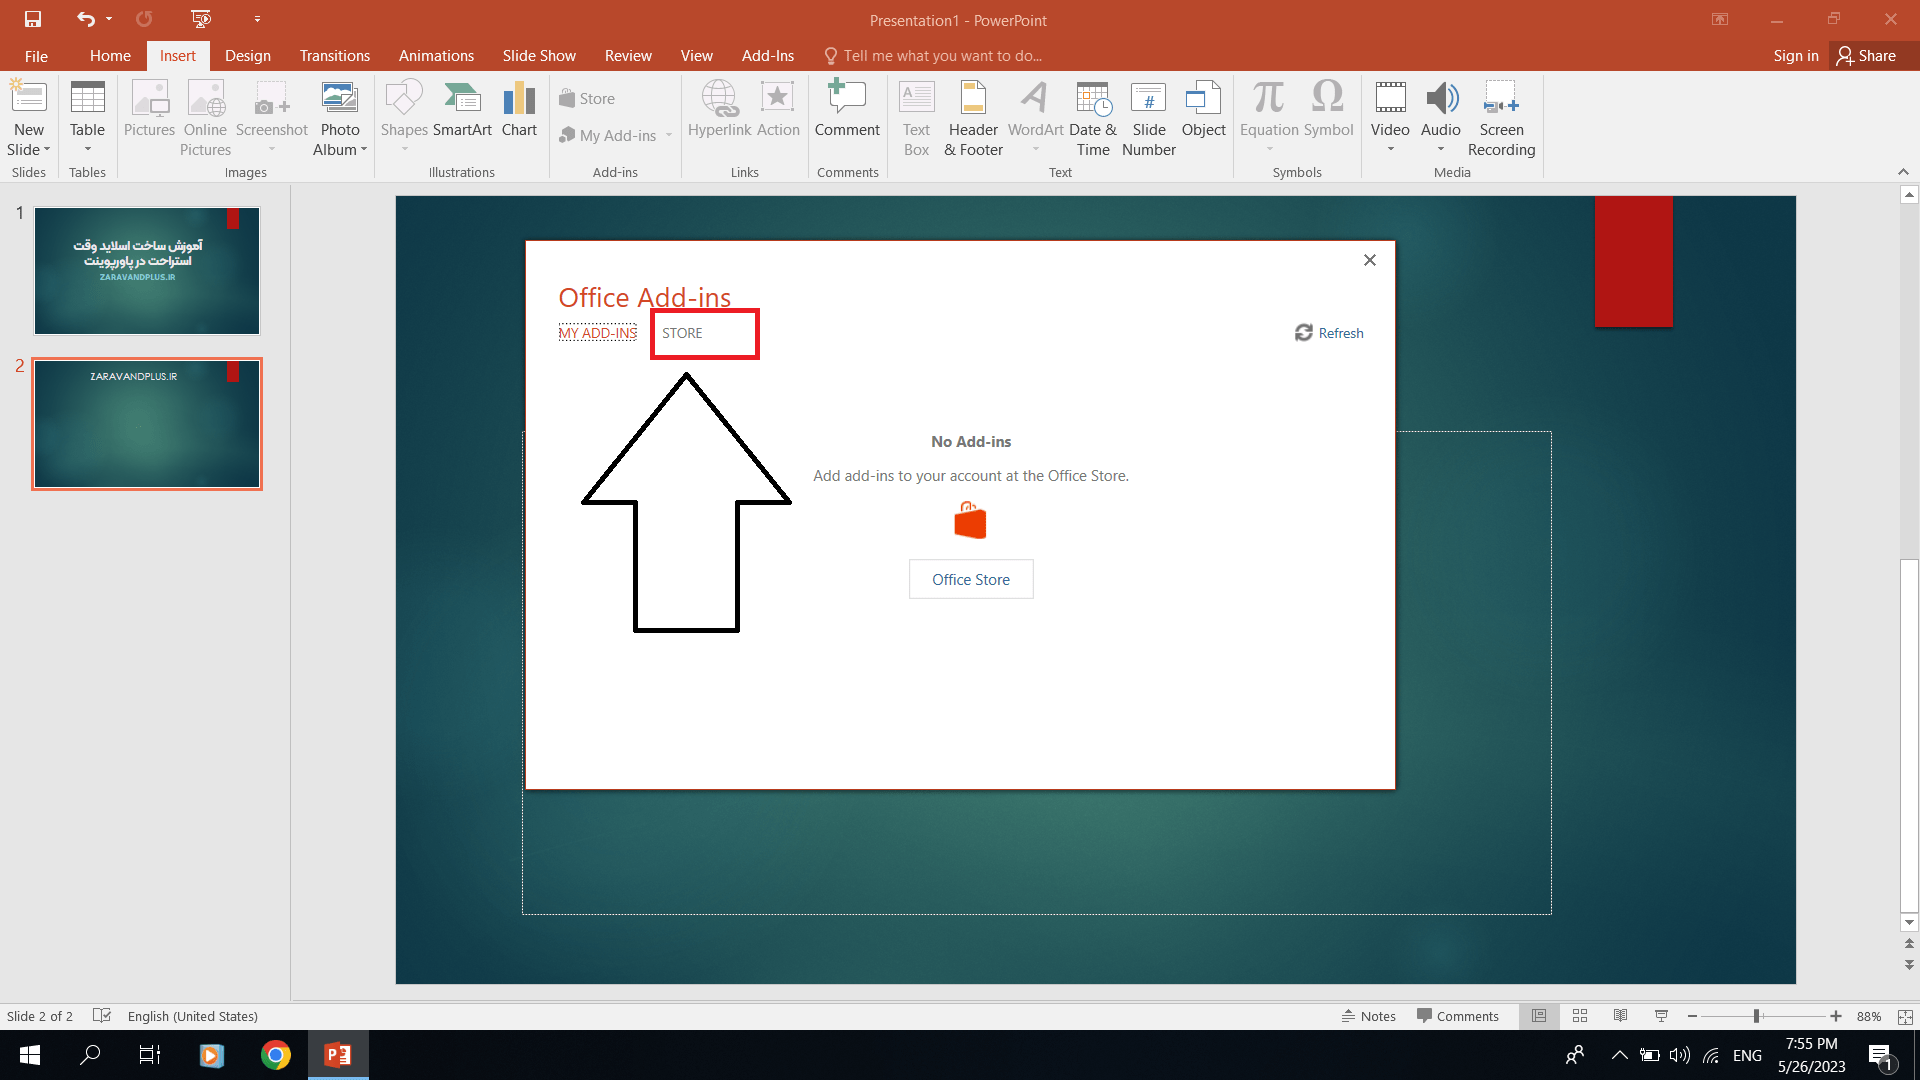The width and height of the screenshot is (1920, 1080).
Task: Open the Undo history dropdown arrow
Action: click(x=109, y=19)
